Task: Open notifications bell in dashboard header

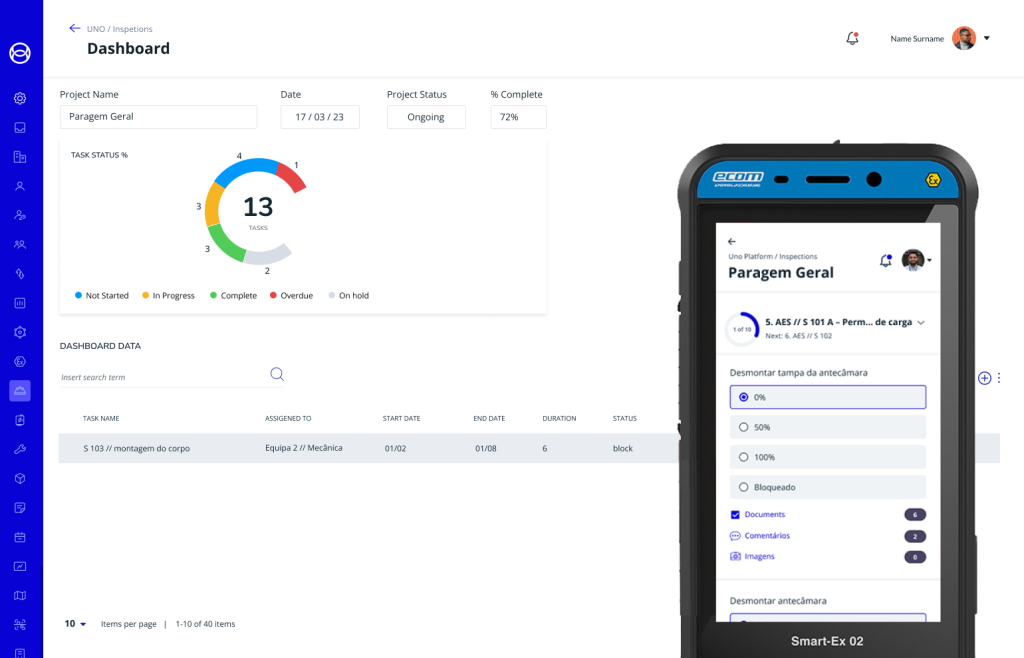Action: pyautogui.click(x=852, y=38)
